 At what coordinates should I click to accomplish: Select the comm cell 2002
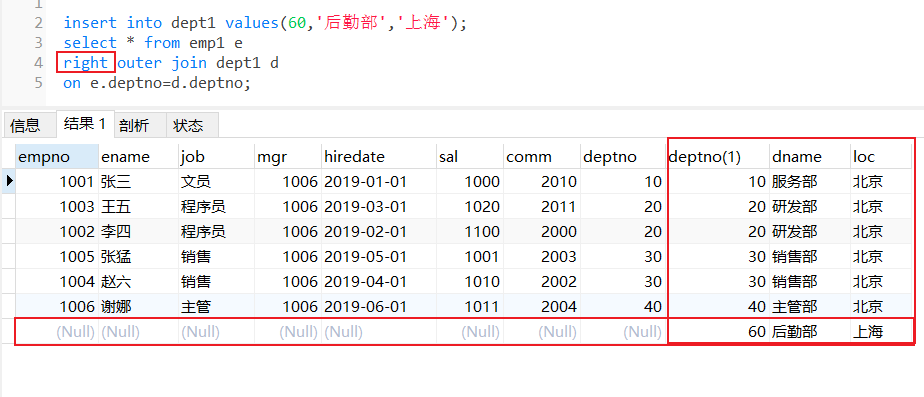[542, 282]
